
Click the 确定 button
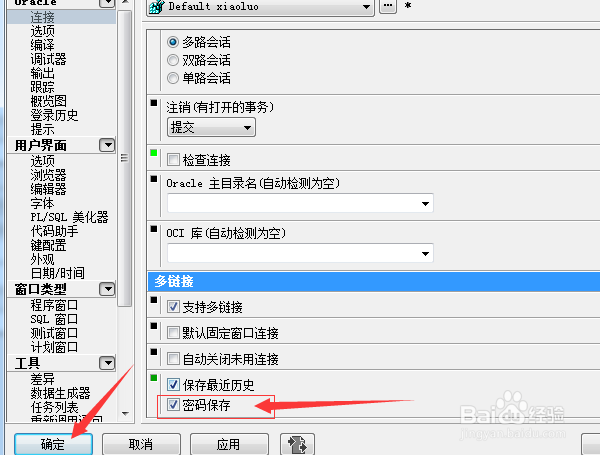pos(53,444)
